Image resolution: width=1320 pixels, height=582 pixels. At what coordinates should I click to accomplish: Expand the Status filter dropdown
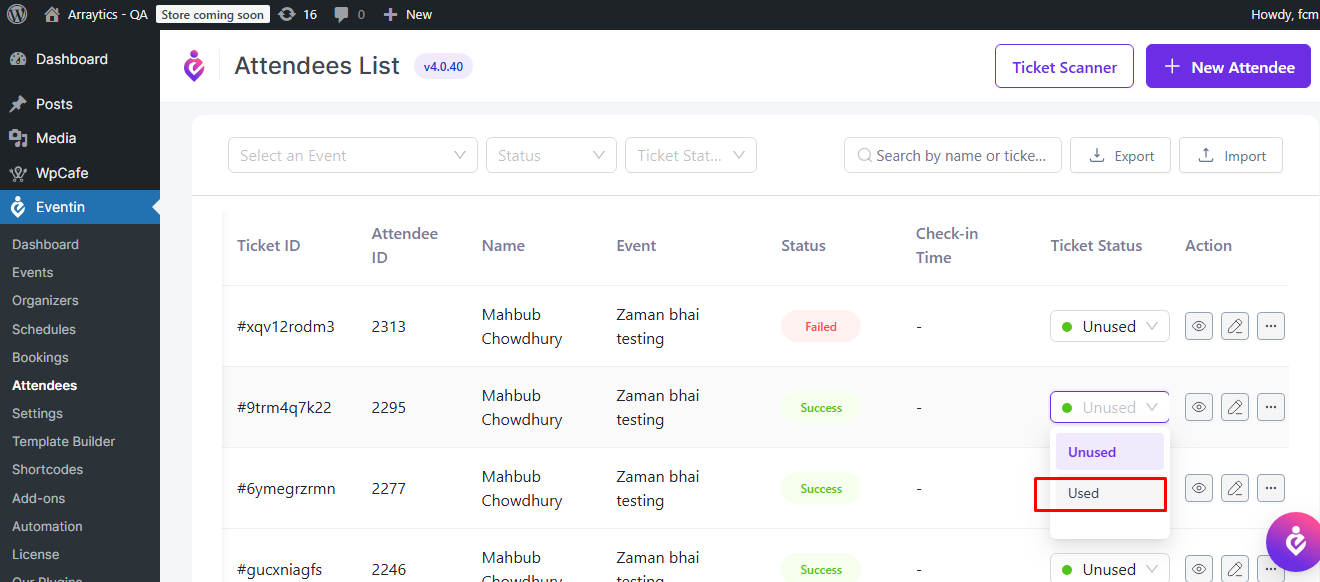click(x=551, y=155)
